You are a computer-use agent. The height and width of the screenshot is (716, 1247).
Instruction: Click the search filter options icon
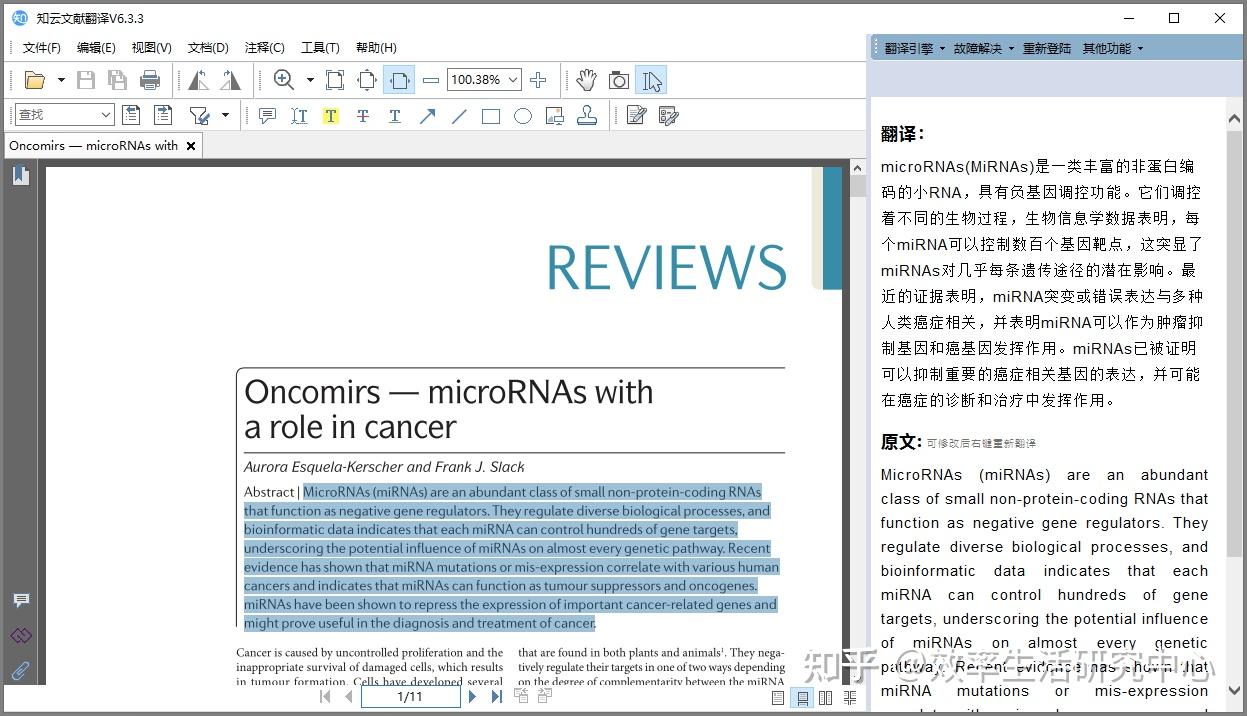[x=199, y=115]
